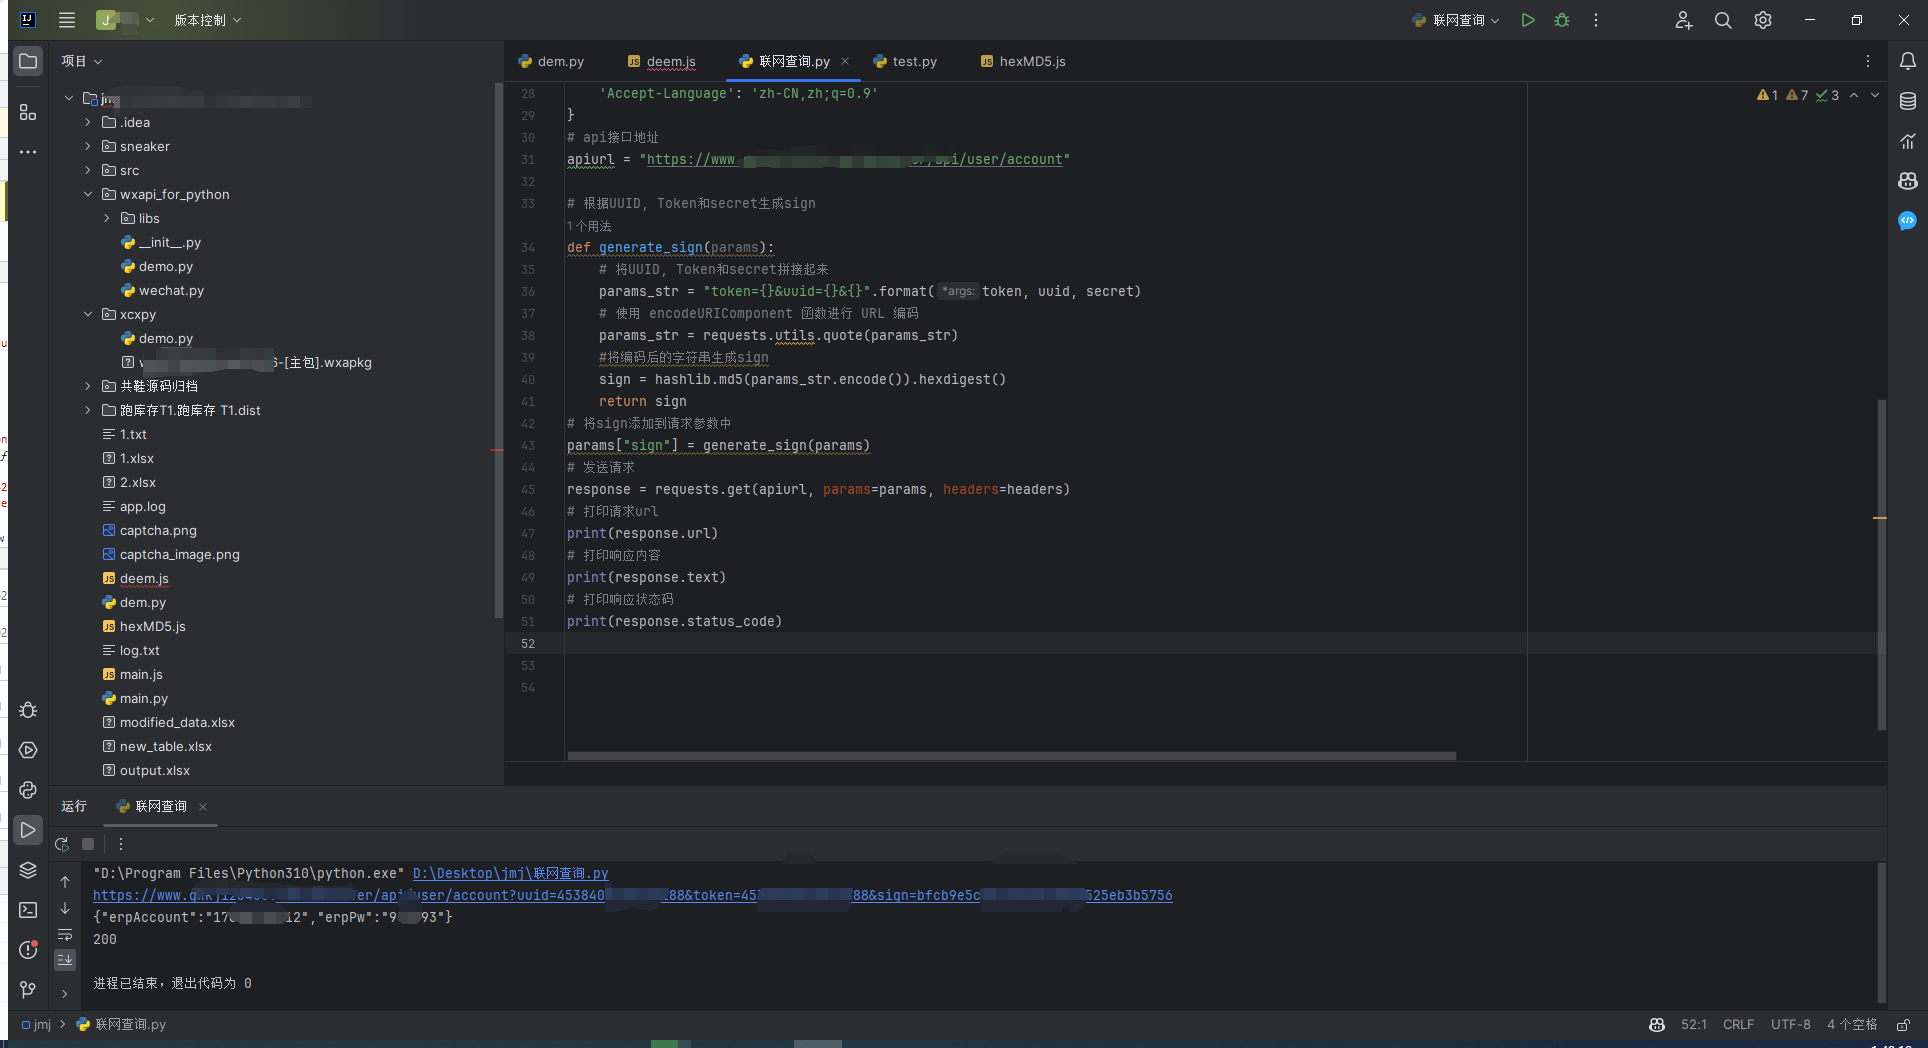Open Search Everywhere magnifier
This screenshot has height=1048, width=1928.
click(1723, 20)
